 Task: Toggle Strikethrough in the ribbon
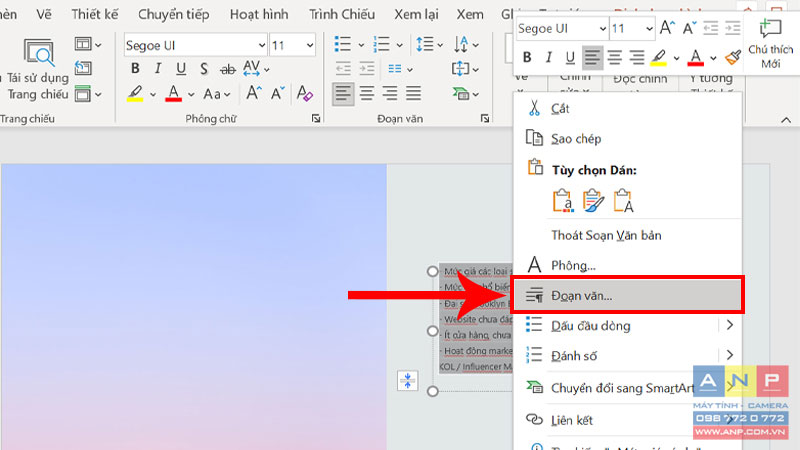(x=228, y=68)
